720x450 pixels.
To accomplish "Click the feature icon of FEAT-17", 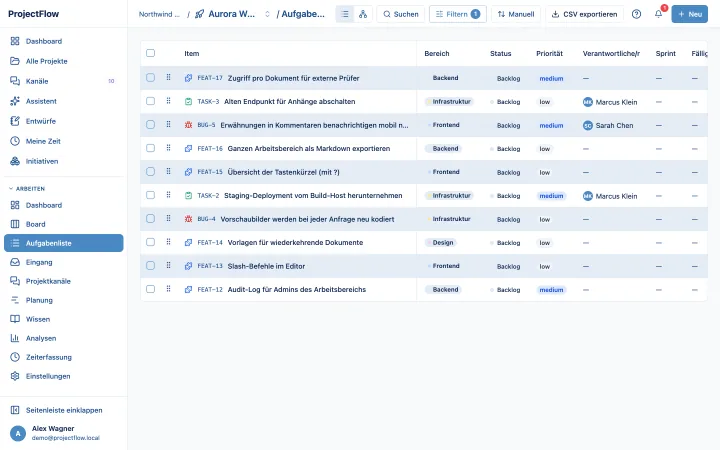I will pyautogui.click(x=188, y=78).
